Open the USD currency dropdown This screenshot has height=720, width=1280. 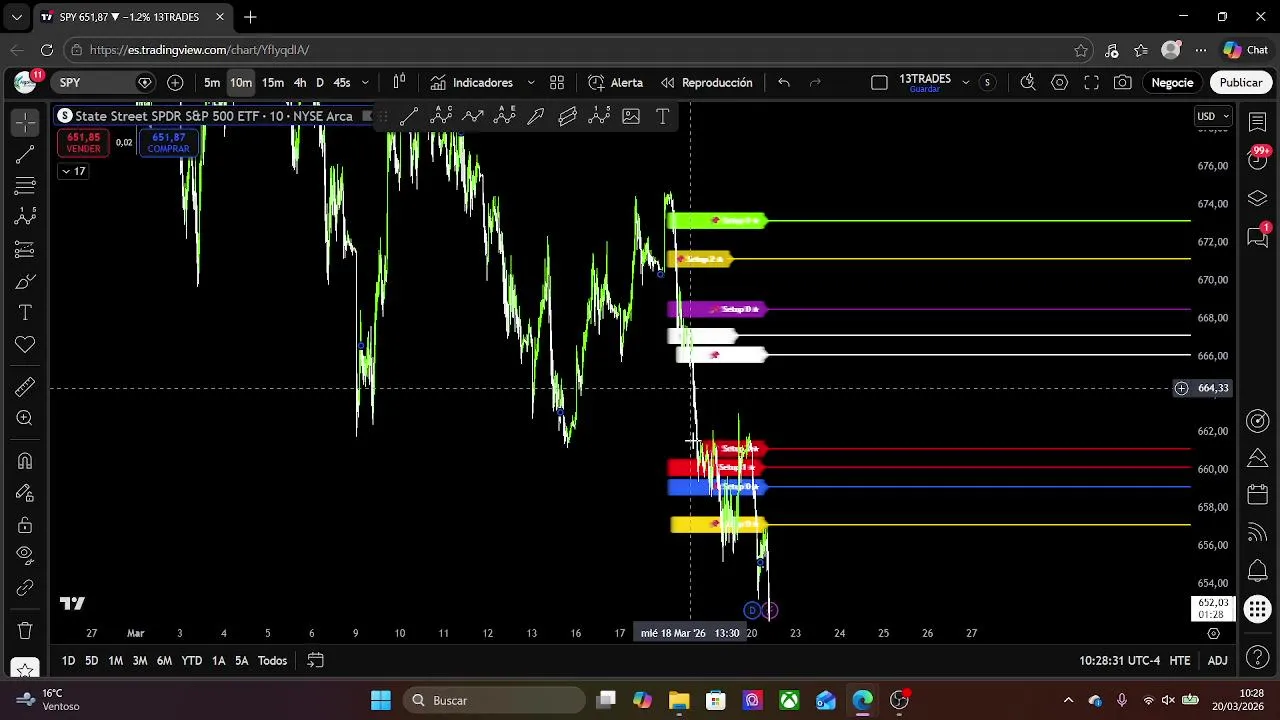click(x=1213, y=117)
